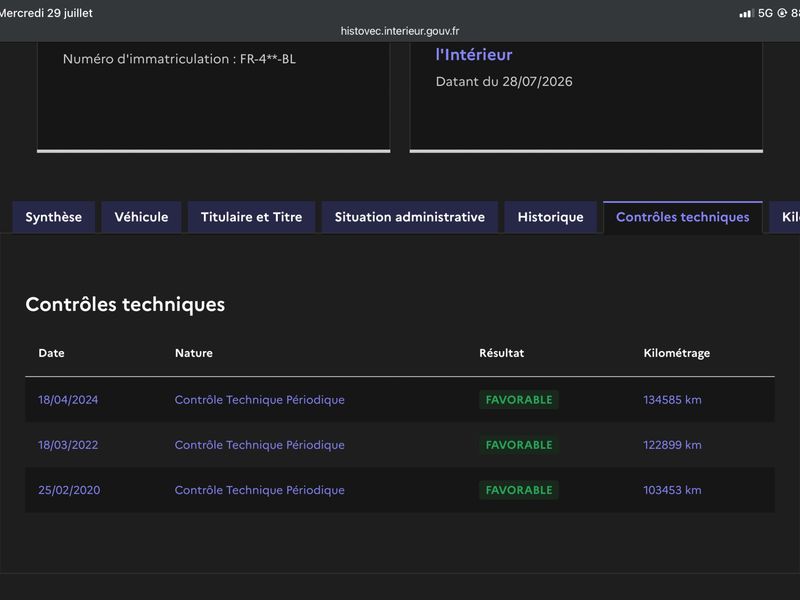This screenshot has width=800, height=600.
Task: Click Contrôle Technique Périodique in the 18/03/2022 row
Action: [x=260, y=445]
